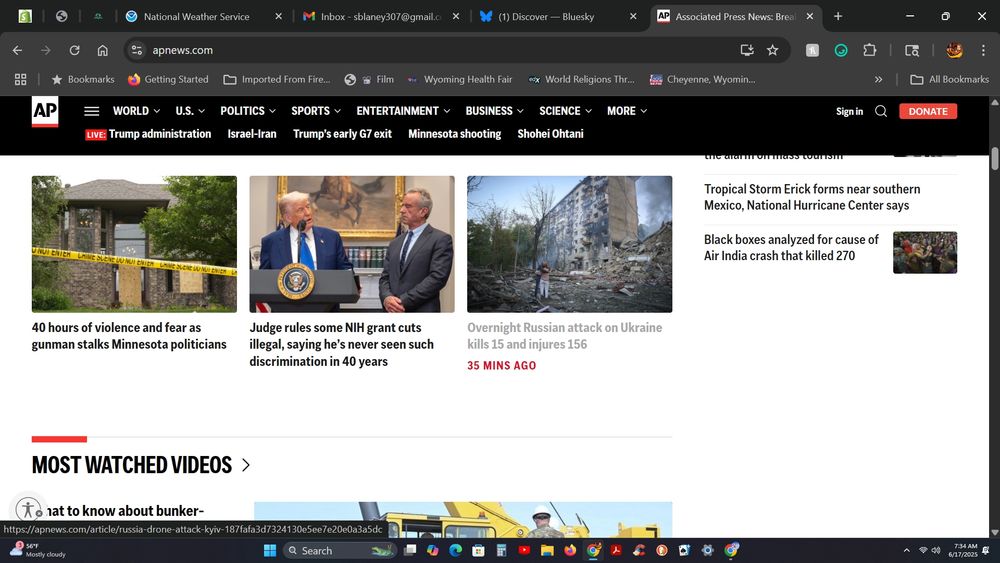Open Windows Start menu
The width and height of the screenshot is (1000, 563).
pyautogui.click(x=270, y=550)
